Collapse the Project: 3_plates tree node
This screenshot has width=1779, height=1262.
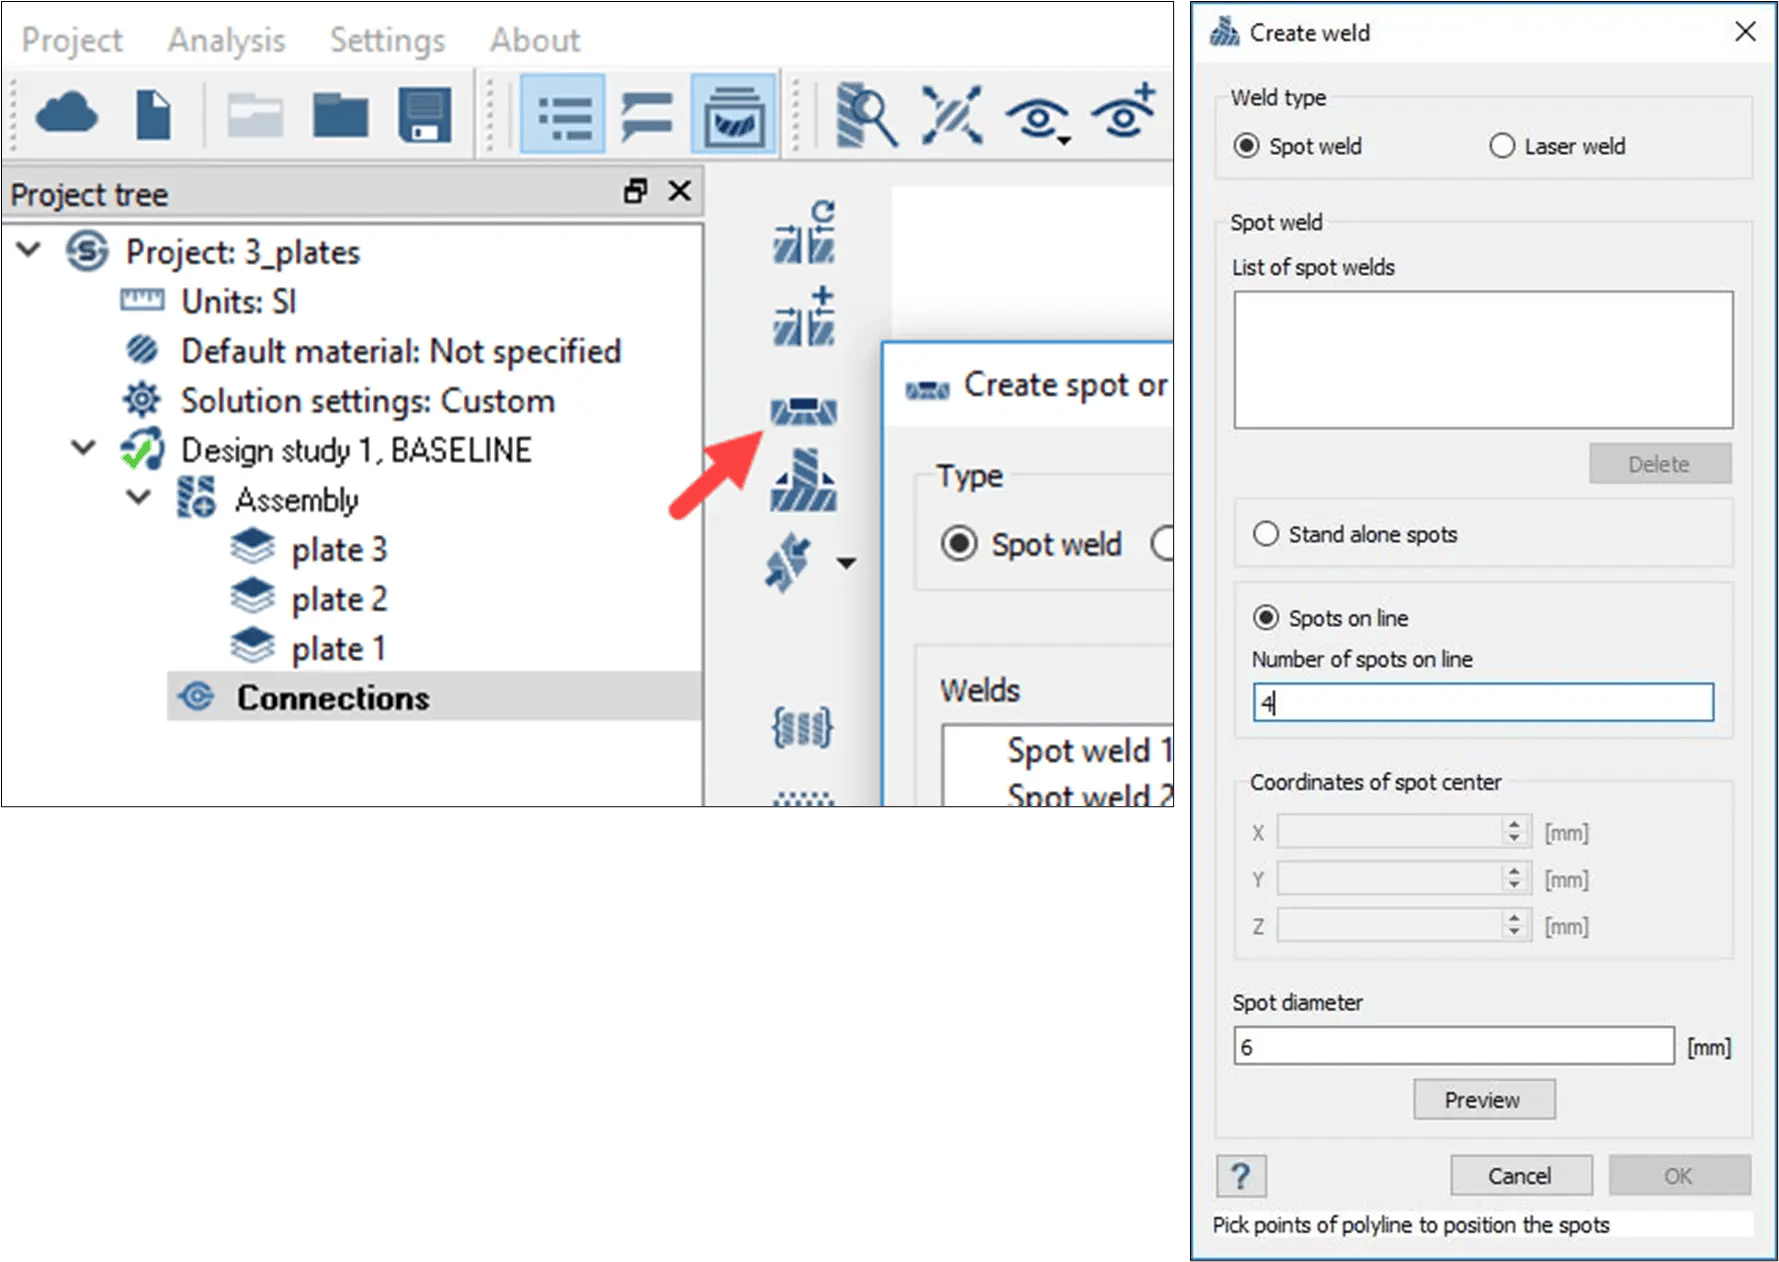pyautogui.click(x=30, y=250)
